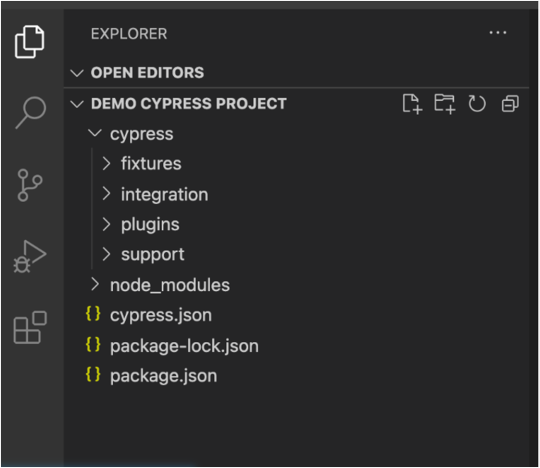Screen dimensions: 540x468
Task: Create a new folder in project
Action: [x=445, y=104]
